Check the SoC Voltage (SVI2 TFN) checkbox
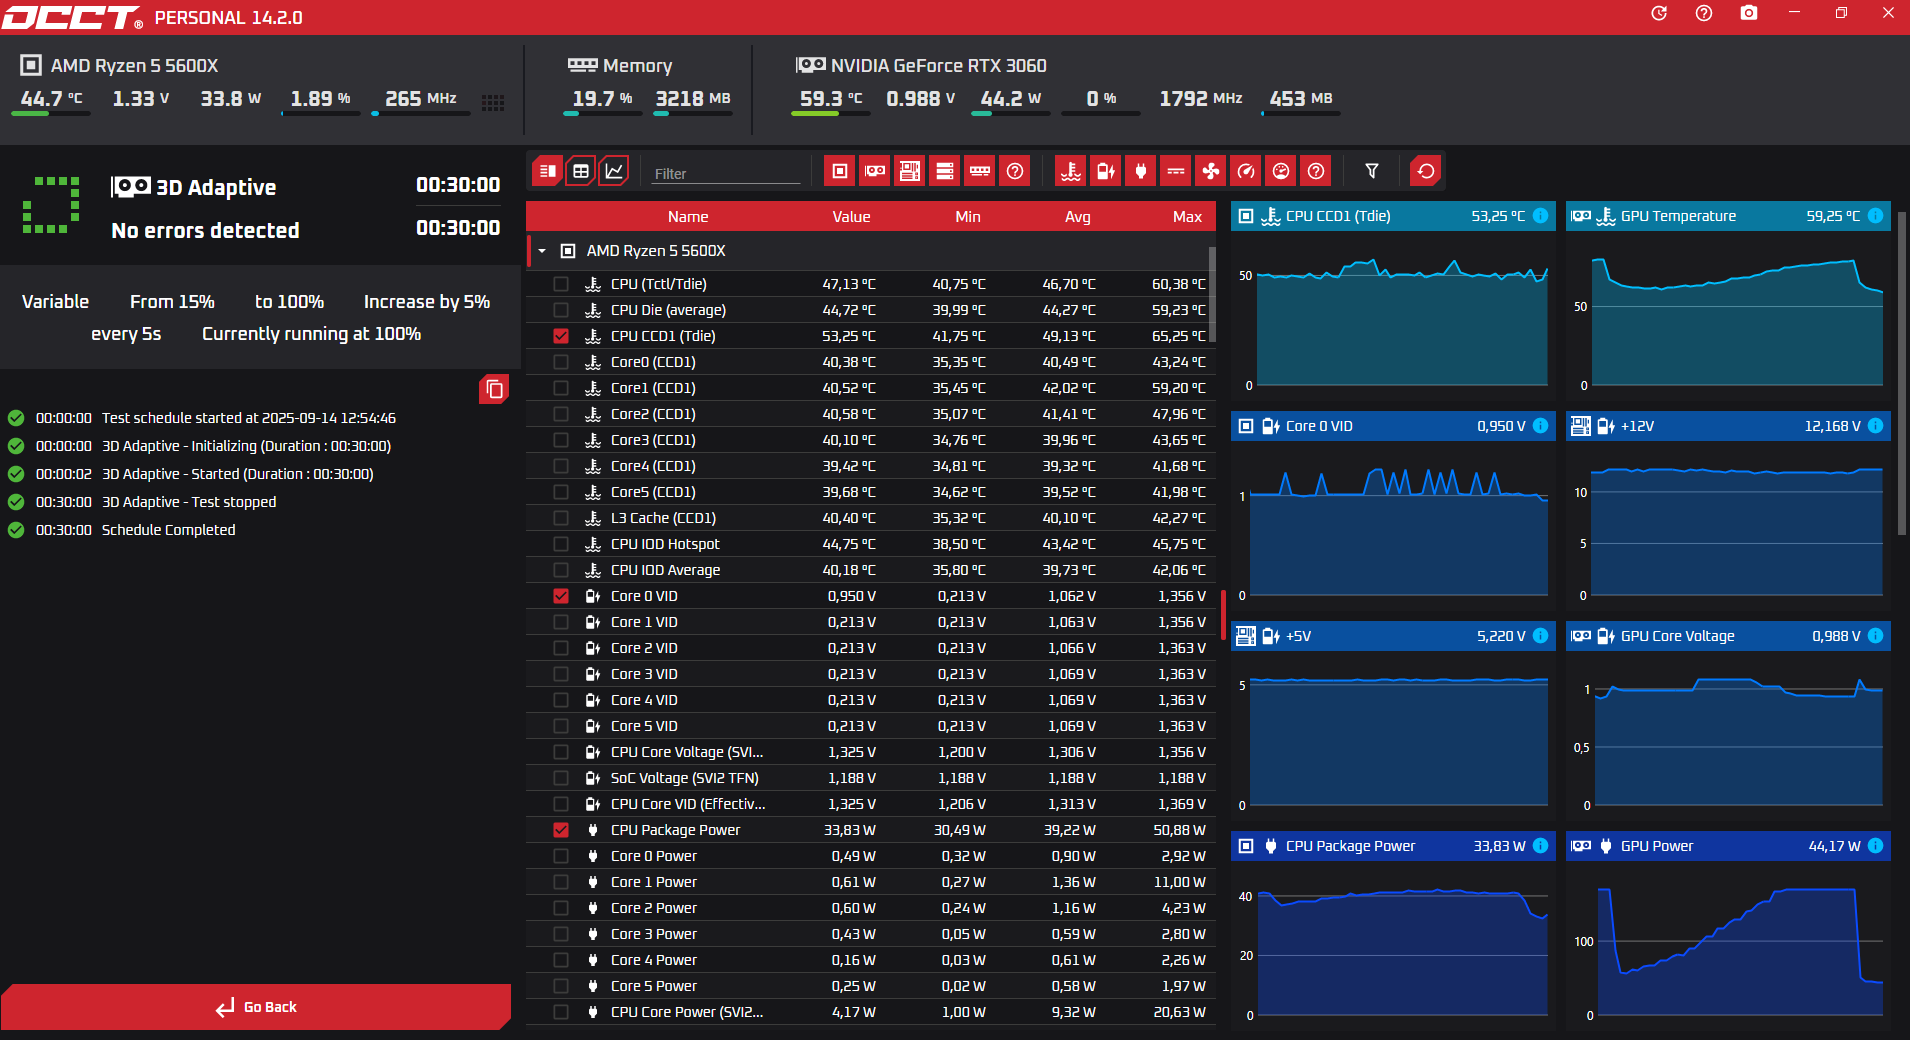This screenshot has height=1040, width=1910. (561, 778)
